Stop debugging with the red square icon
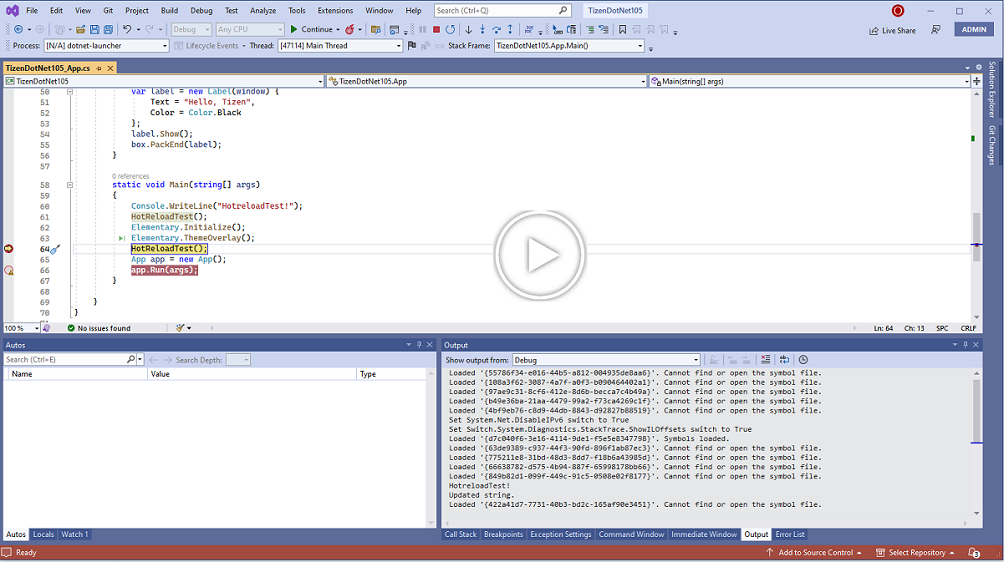1004x562 pixels. [436, 30]
